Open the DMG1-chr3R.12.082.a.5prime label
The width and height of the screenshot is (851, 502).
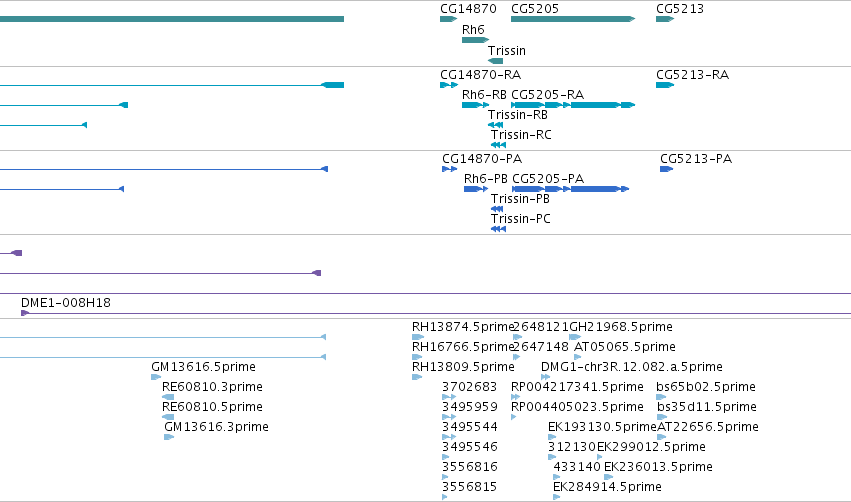click(x=632, y=367)
